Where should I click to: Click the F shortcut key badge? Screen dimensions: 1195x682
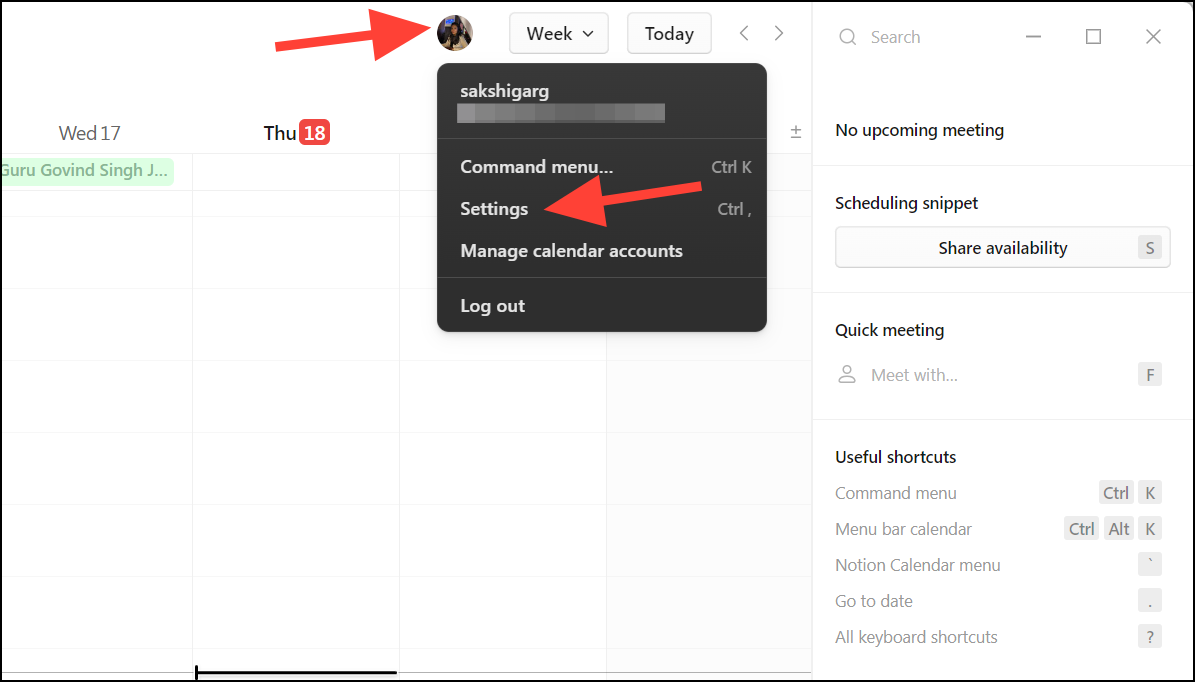click(1149, 375)
